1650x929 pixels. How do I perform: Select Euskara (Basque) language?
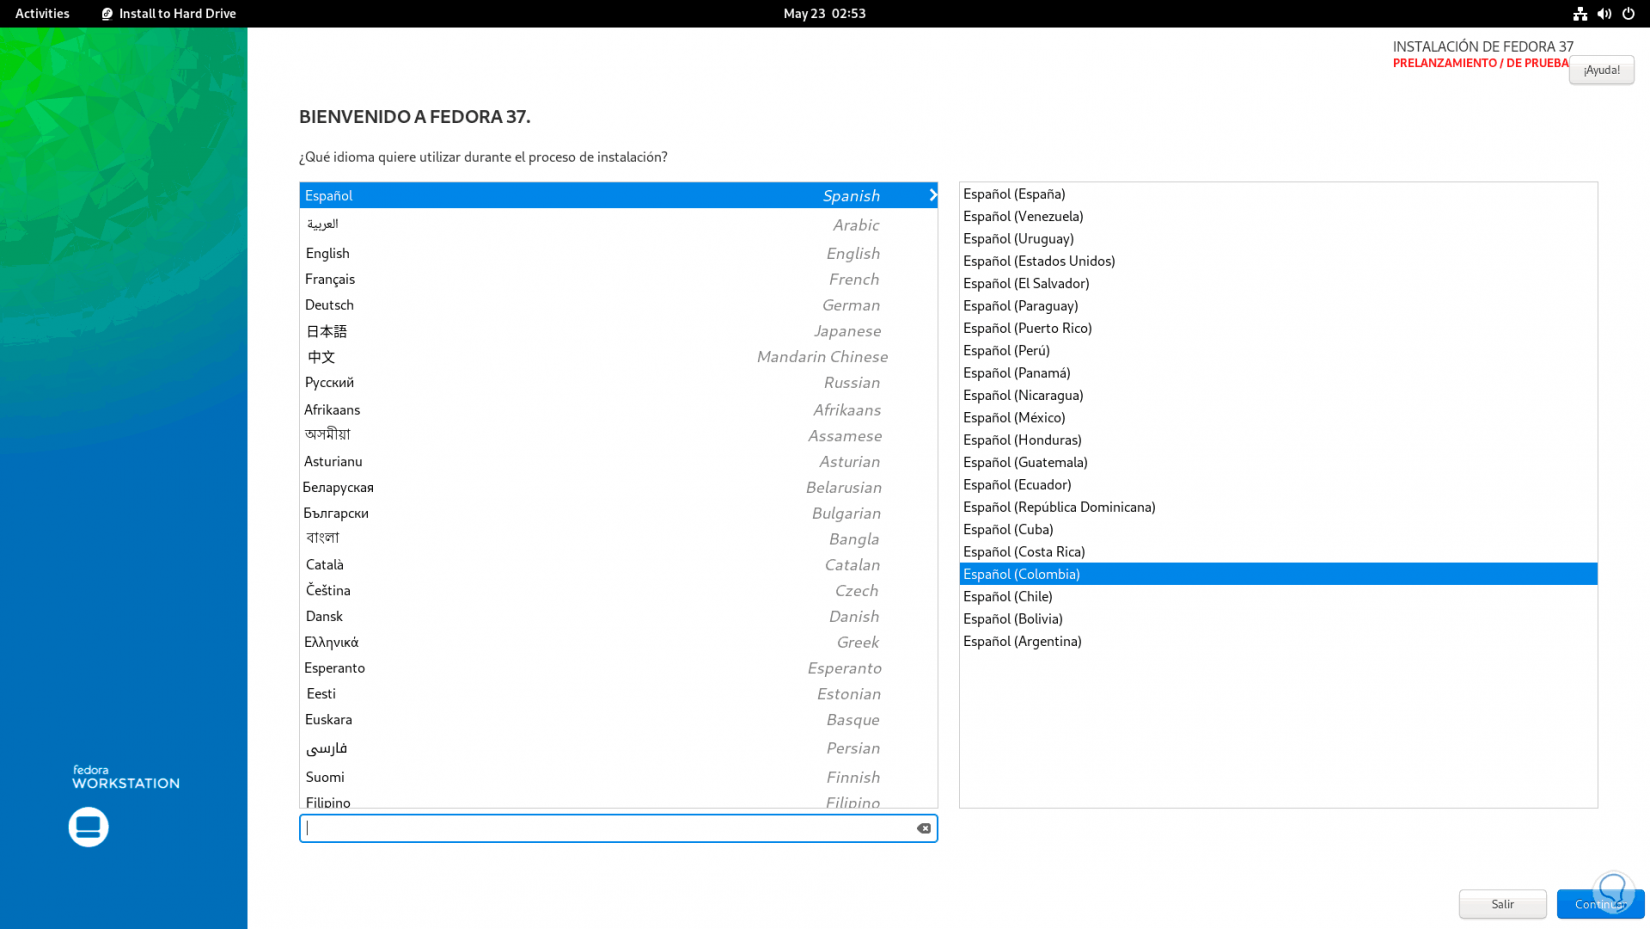[x=618, y=720]
